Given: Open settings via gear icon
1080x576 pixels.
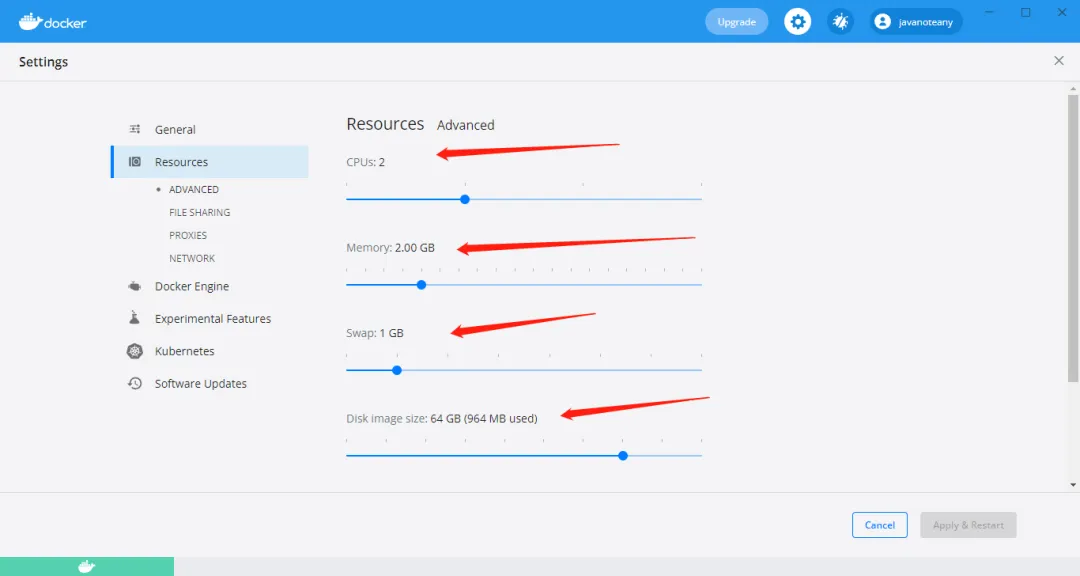Looking at the screenshot, I should point(797,22).
